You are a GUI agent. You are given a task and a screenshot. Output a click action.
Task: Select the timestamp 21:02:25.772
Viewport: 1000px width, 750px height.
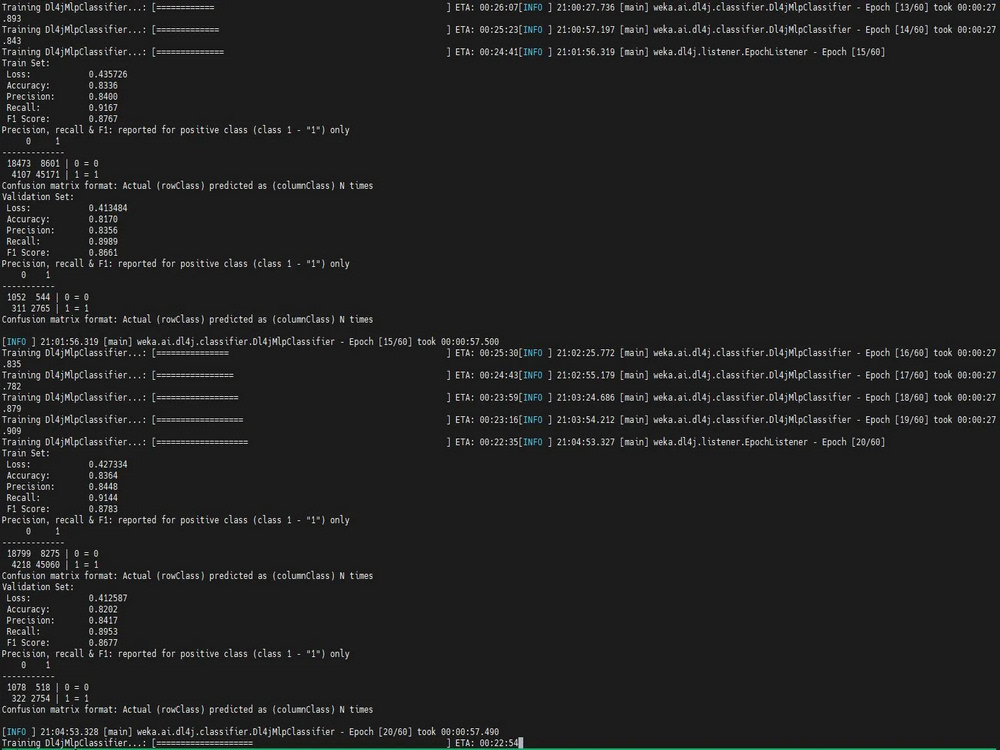point(585,353)
